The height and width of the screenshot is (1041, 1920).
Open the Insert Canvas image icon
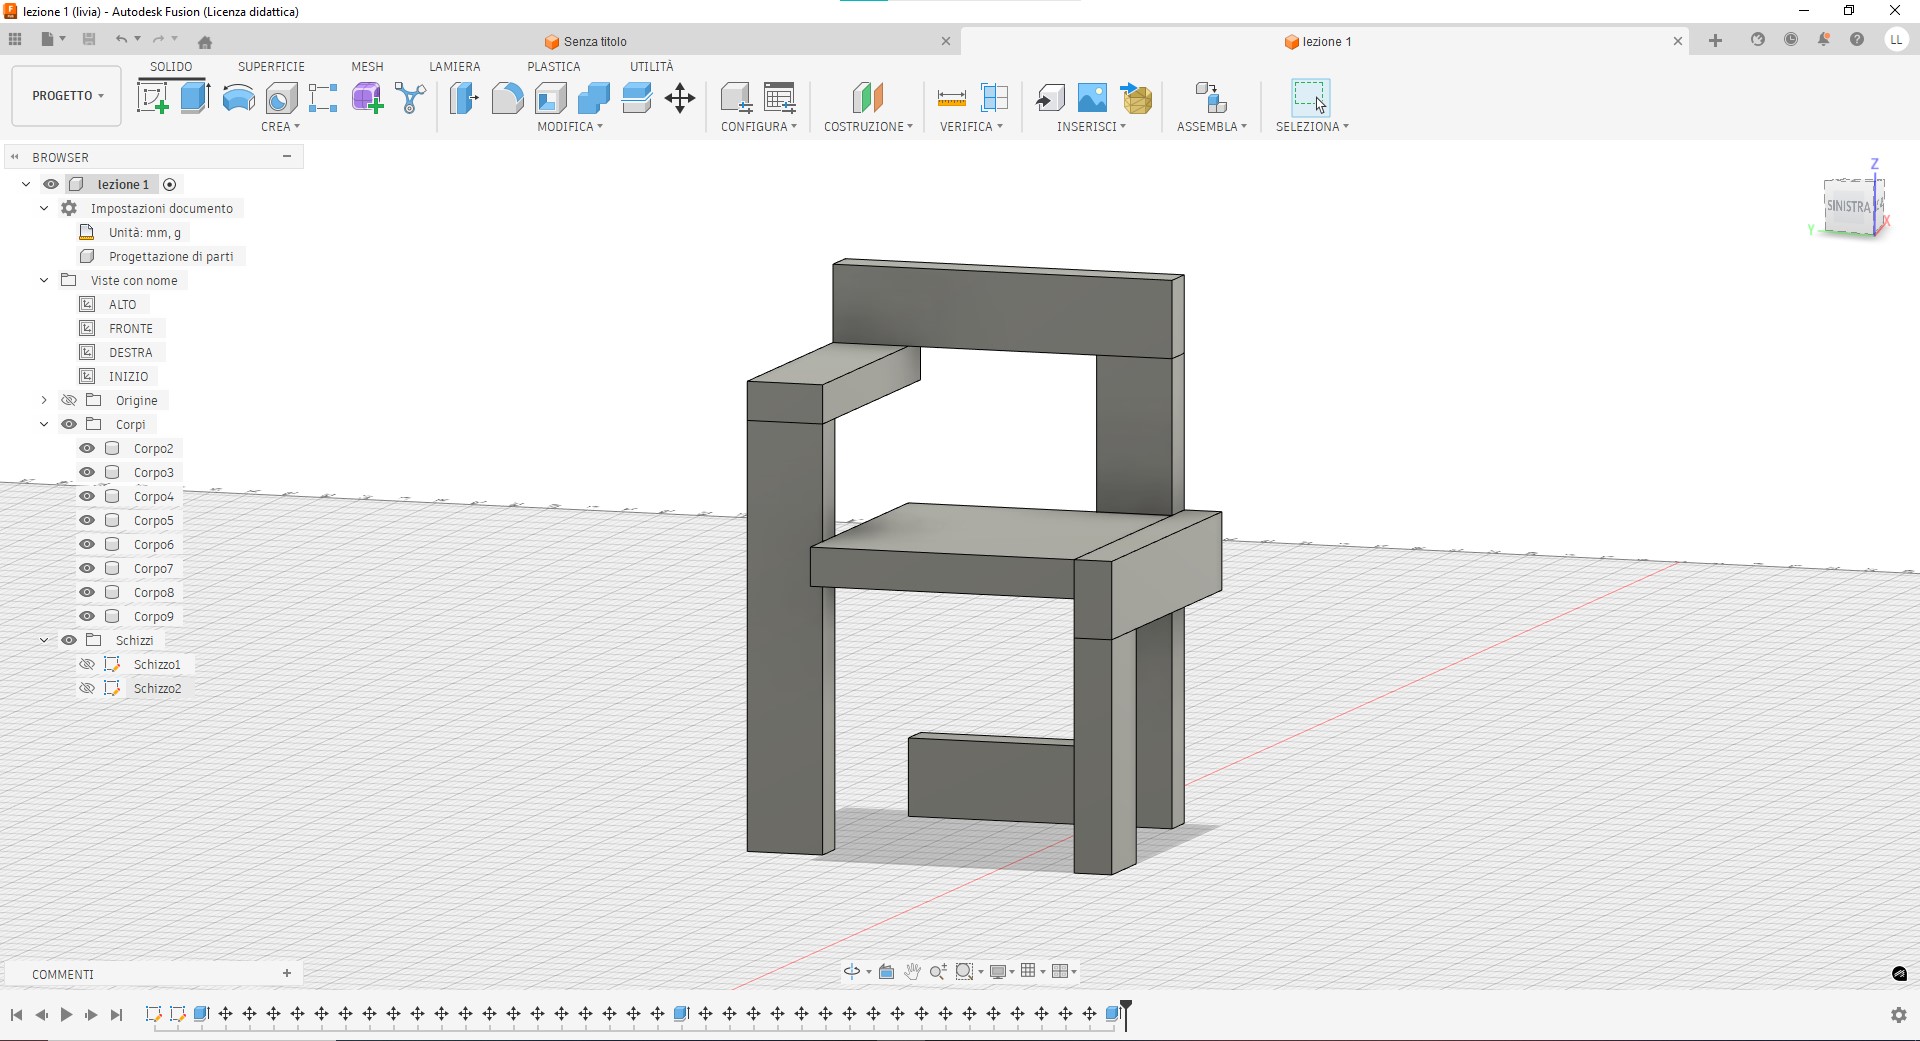(1092, 98)
